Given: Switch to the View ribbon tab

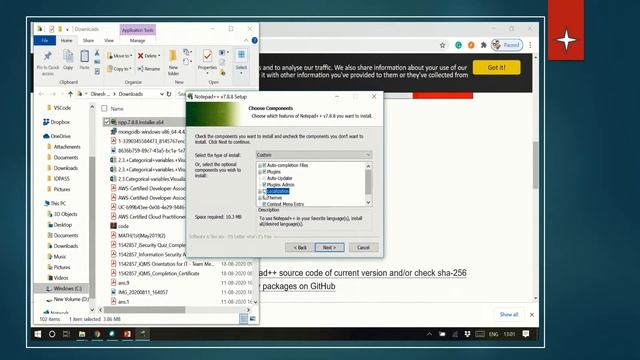Looking at the screenshot, I should 109,40.
